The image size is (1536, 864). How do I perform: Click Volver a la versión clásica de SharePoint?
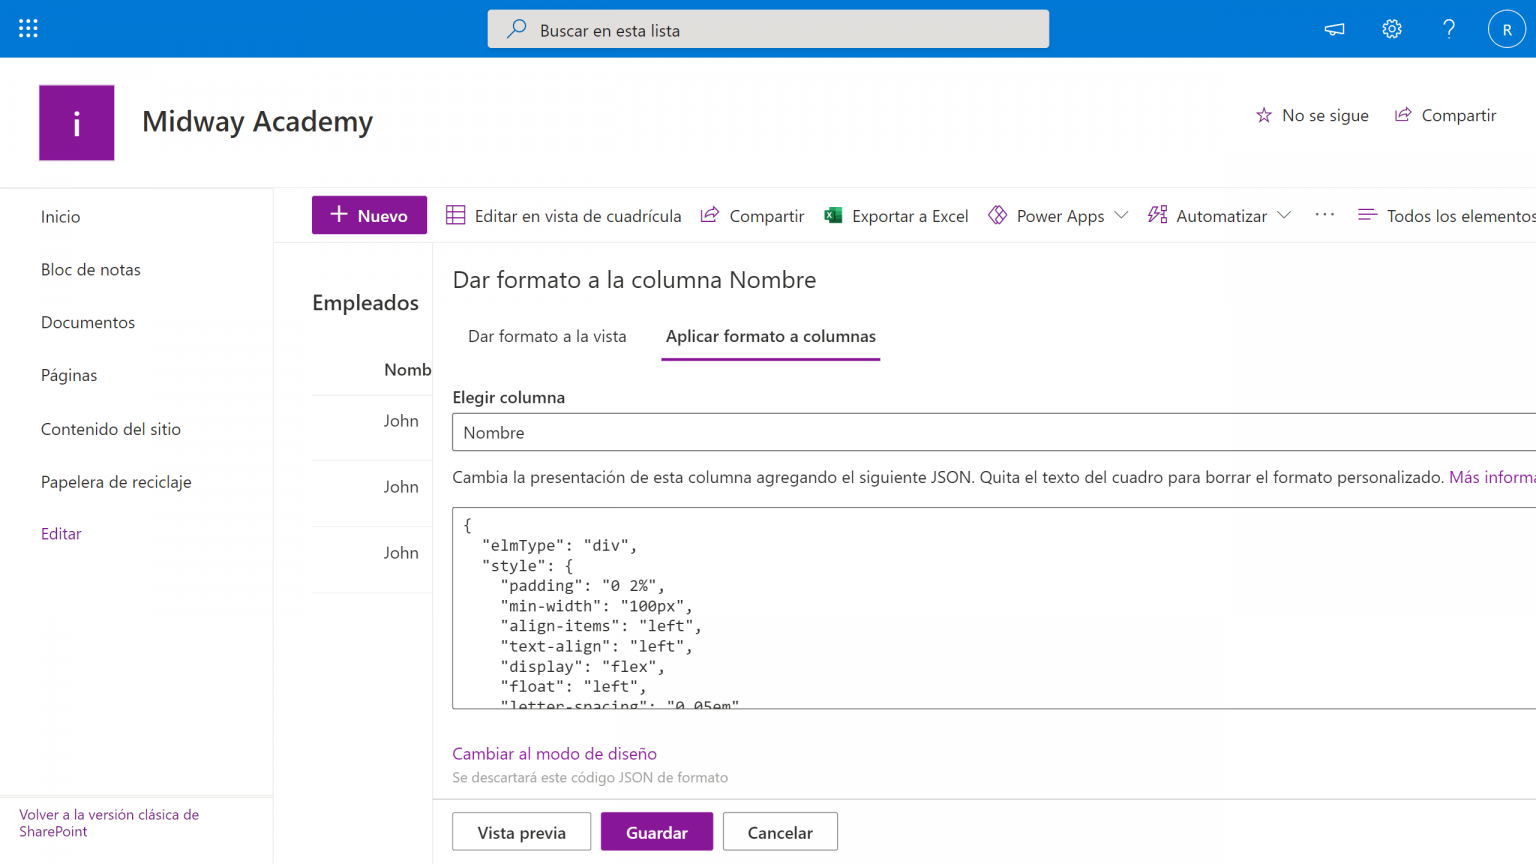coord(108,822)
